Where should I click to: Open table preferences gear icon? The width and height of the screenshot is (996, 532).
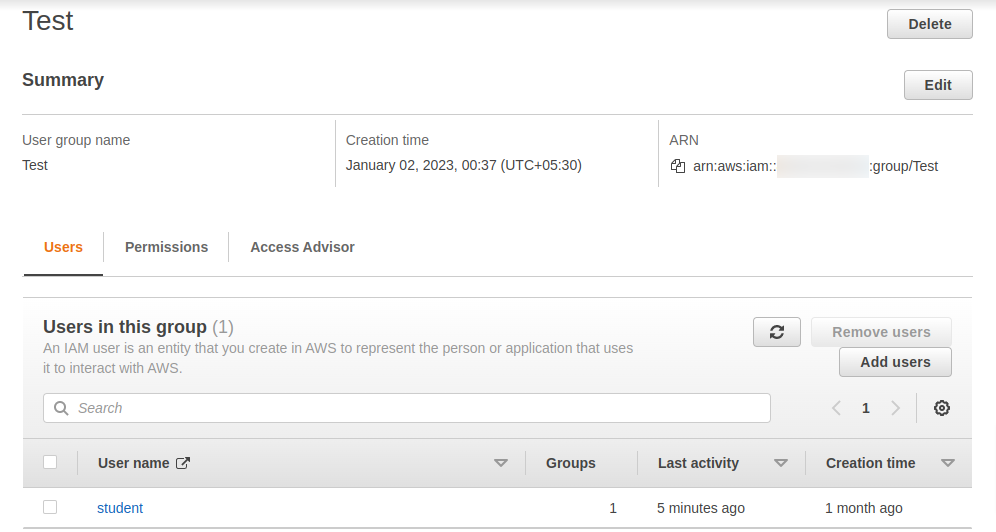(942, 408)
